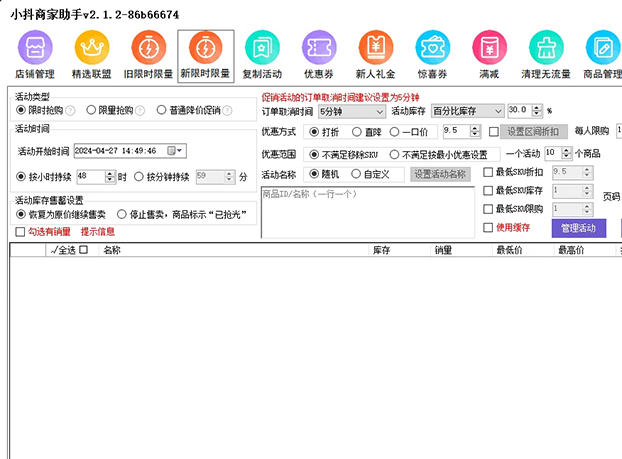Viewport: 622px width, 459px height.
Task: Click 活动开始时间 date field
Action: point(130,151)
